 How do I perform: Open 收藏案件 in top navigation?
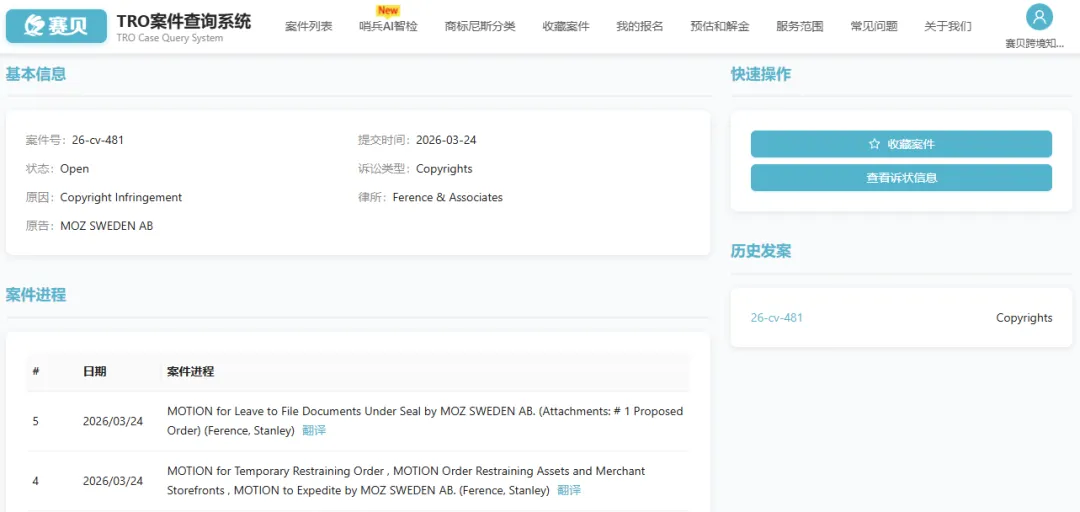565,27
